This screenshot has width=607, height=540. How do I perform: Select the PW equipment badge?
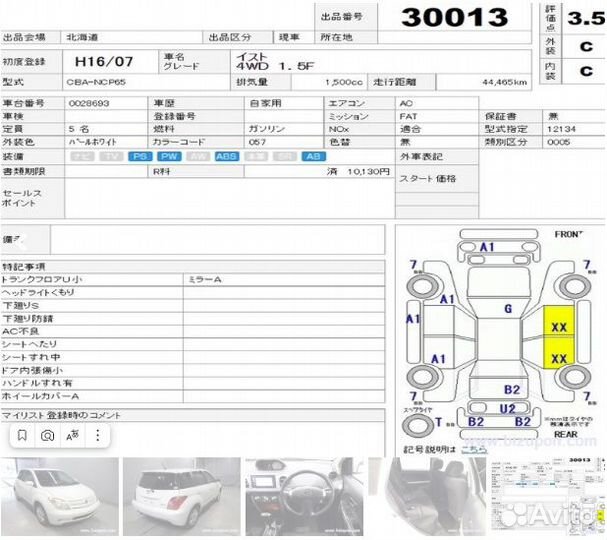point(169,156)
